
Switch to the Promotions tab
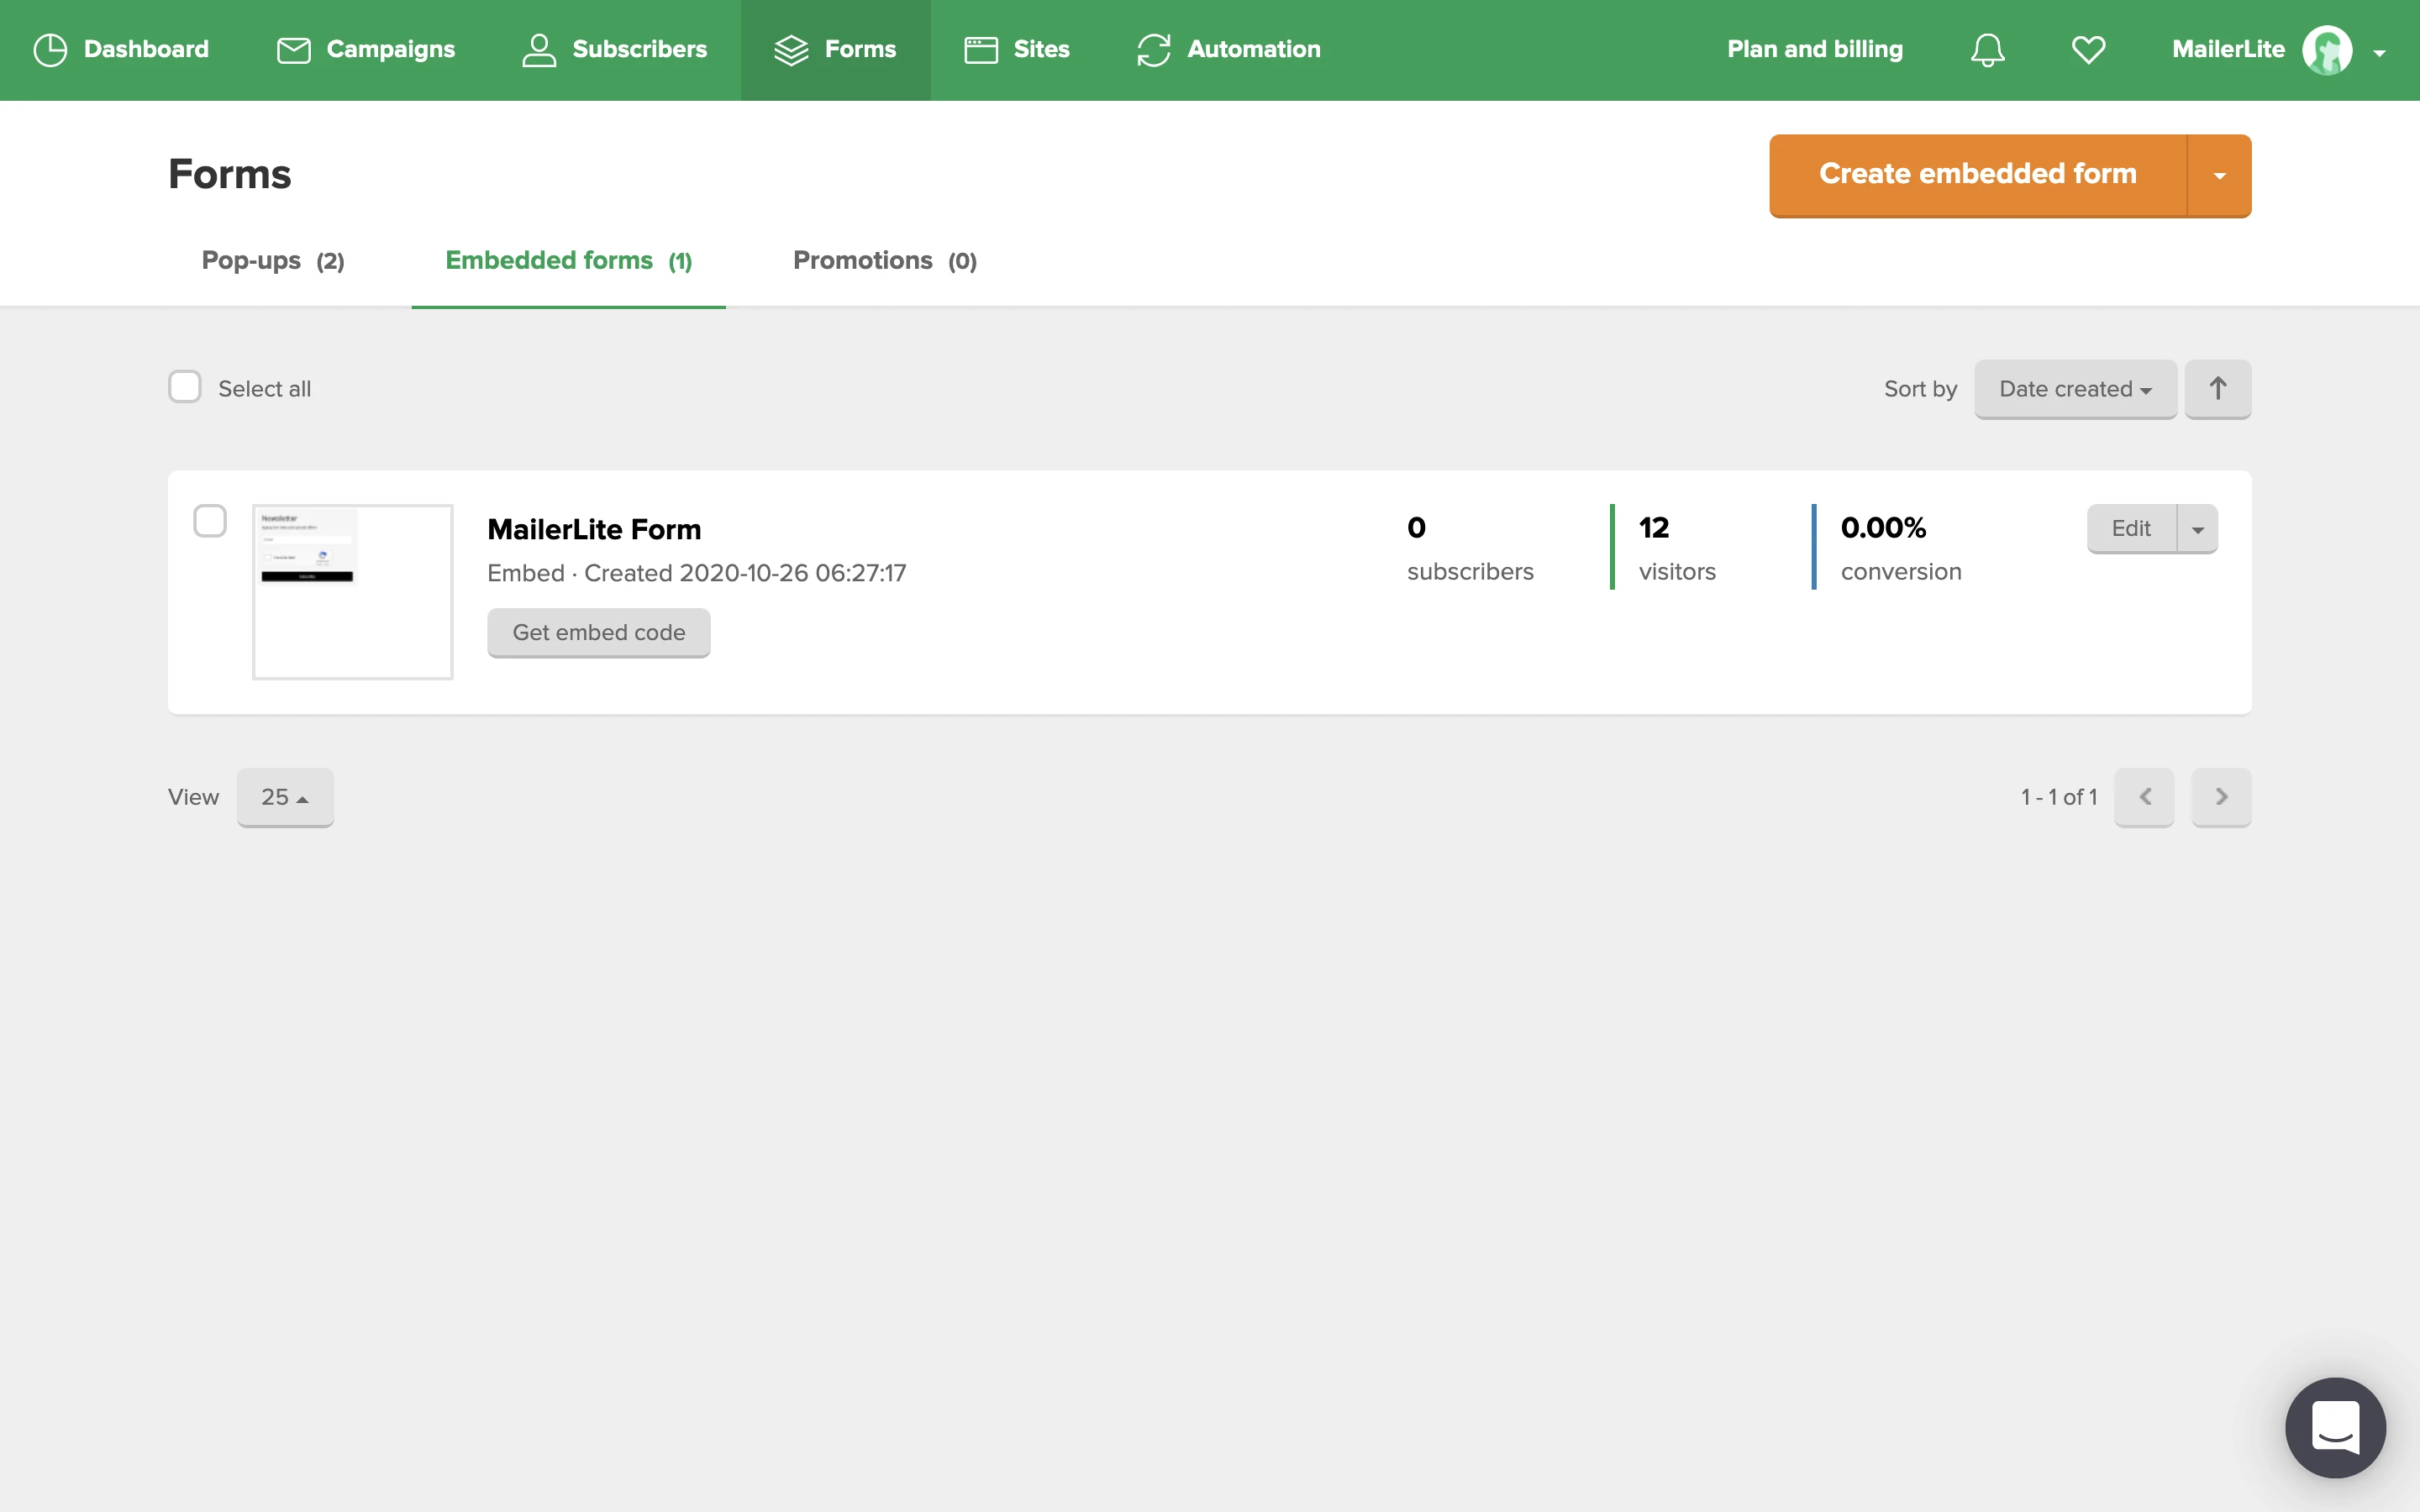884,261
